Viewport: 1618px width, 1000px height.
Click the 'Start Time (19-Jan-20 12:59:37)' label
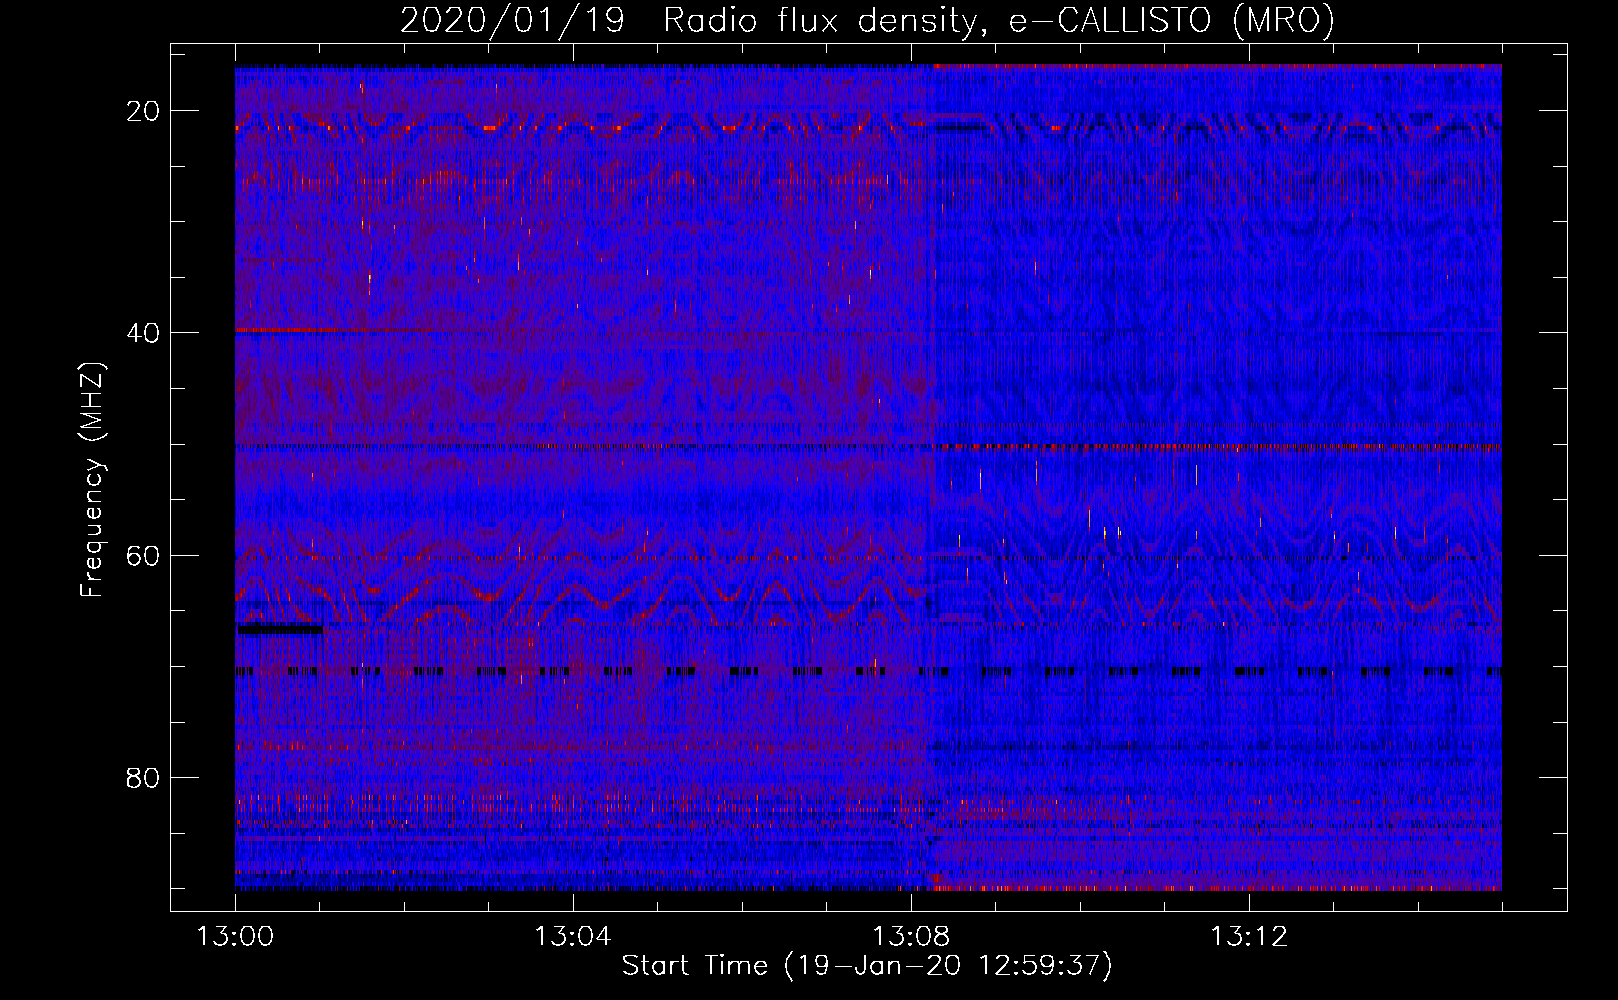[867, 966]
